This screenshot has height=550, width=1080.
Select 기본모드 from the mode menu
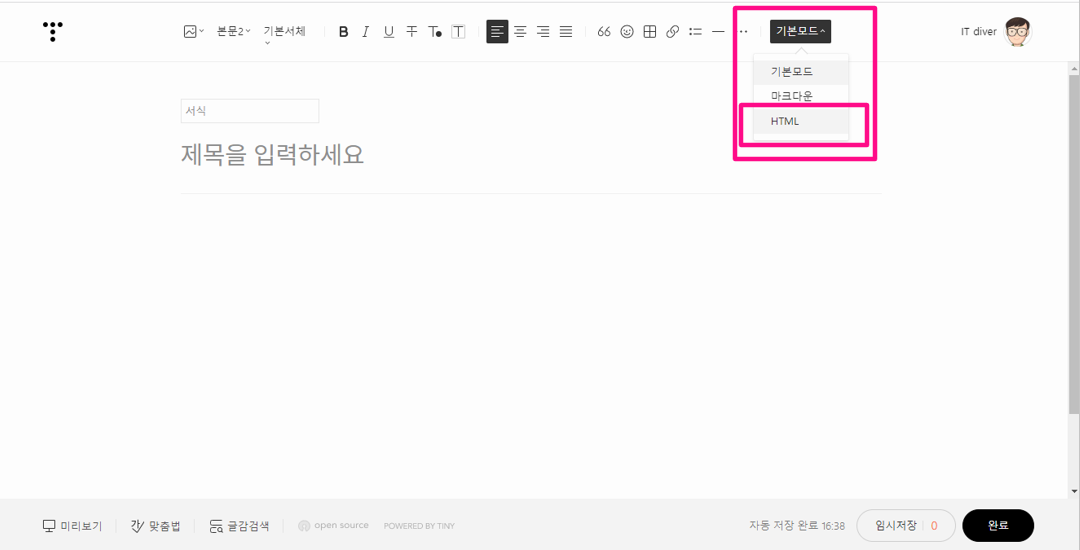click(801, 72)
